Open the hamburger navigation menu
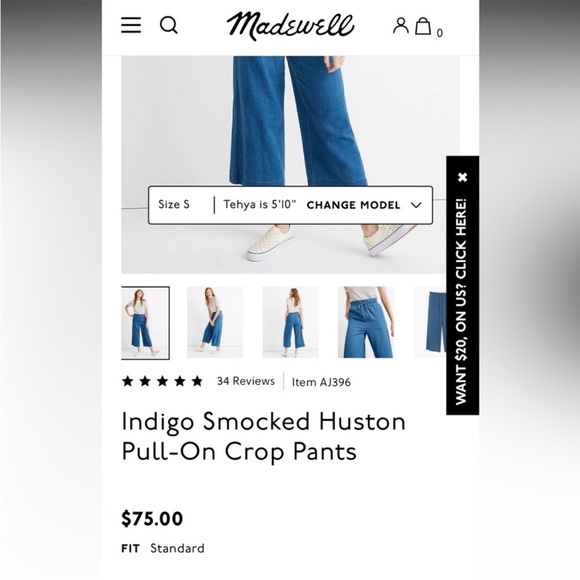This screenshot has width=580, height=580. (131, 25)
